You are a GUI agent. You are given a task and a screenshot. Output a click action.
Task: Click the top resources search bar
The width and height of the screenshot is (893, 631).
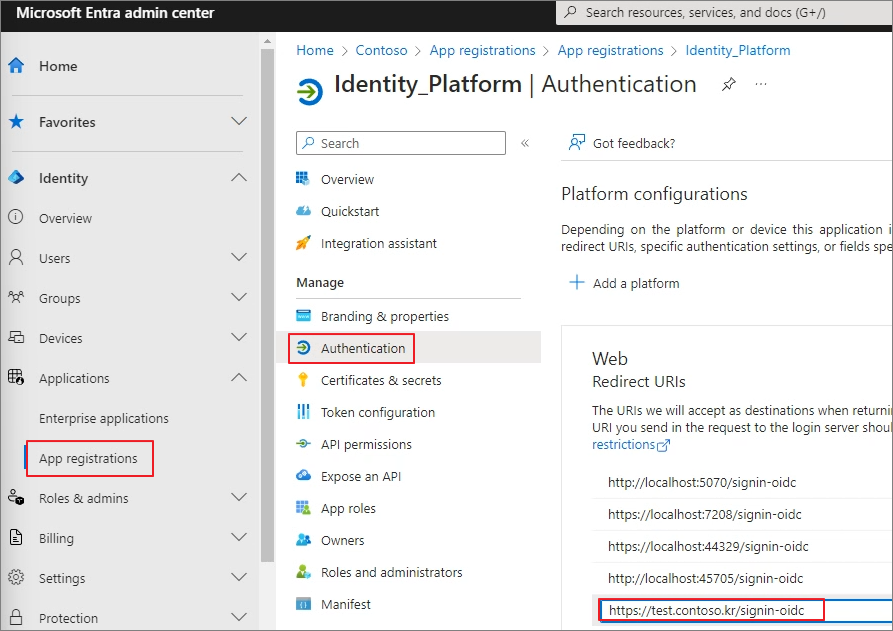[x=724, y=13]
